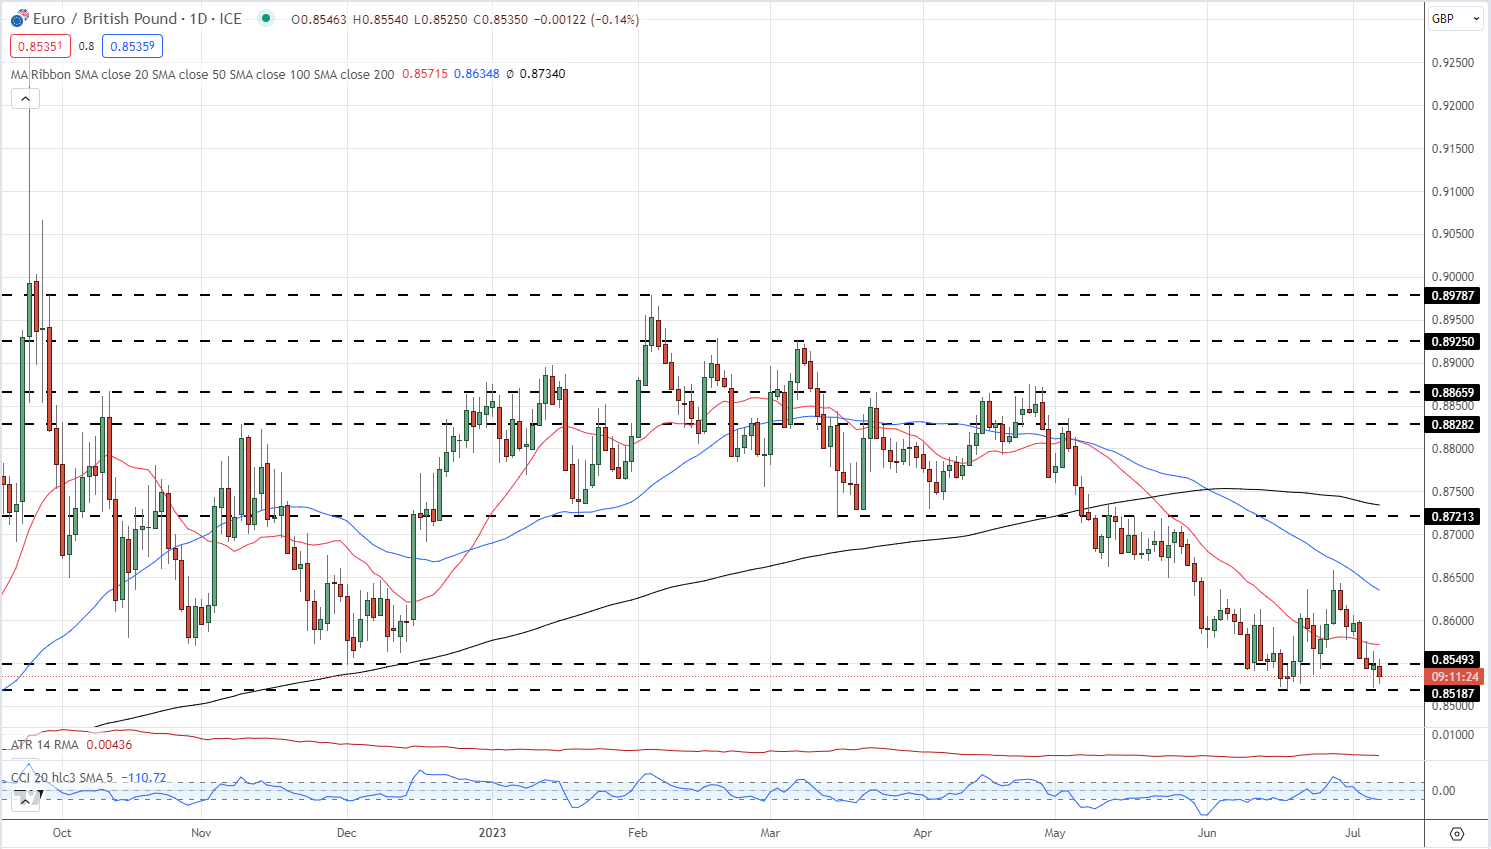Screen dimensions: 1491x849
Task: Click the EUR/GBP flag symbol logo
Action: (19, 19)
